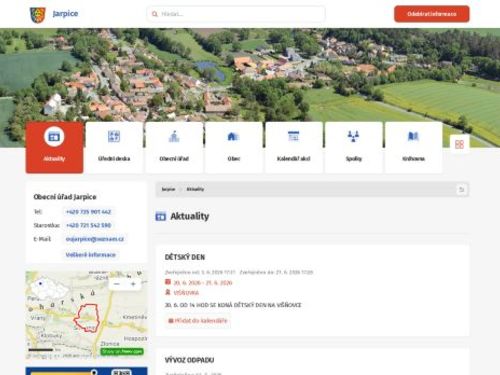The image size is (500, 375).
Task: Click the aerial village header photo
Action: [250, 75]
